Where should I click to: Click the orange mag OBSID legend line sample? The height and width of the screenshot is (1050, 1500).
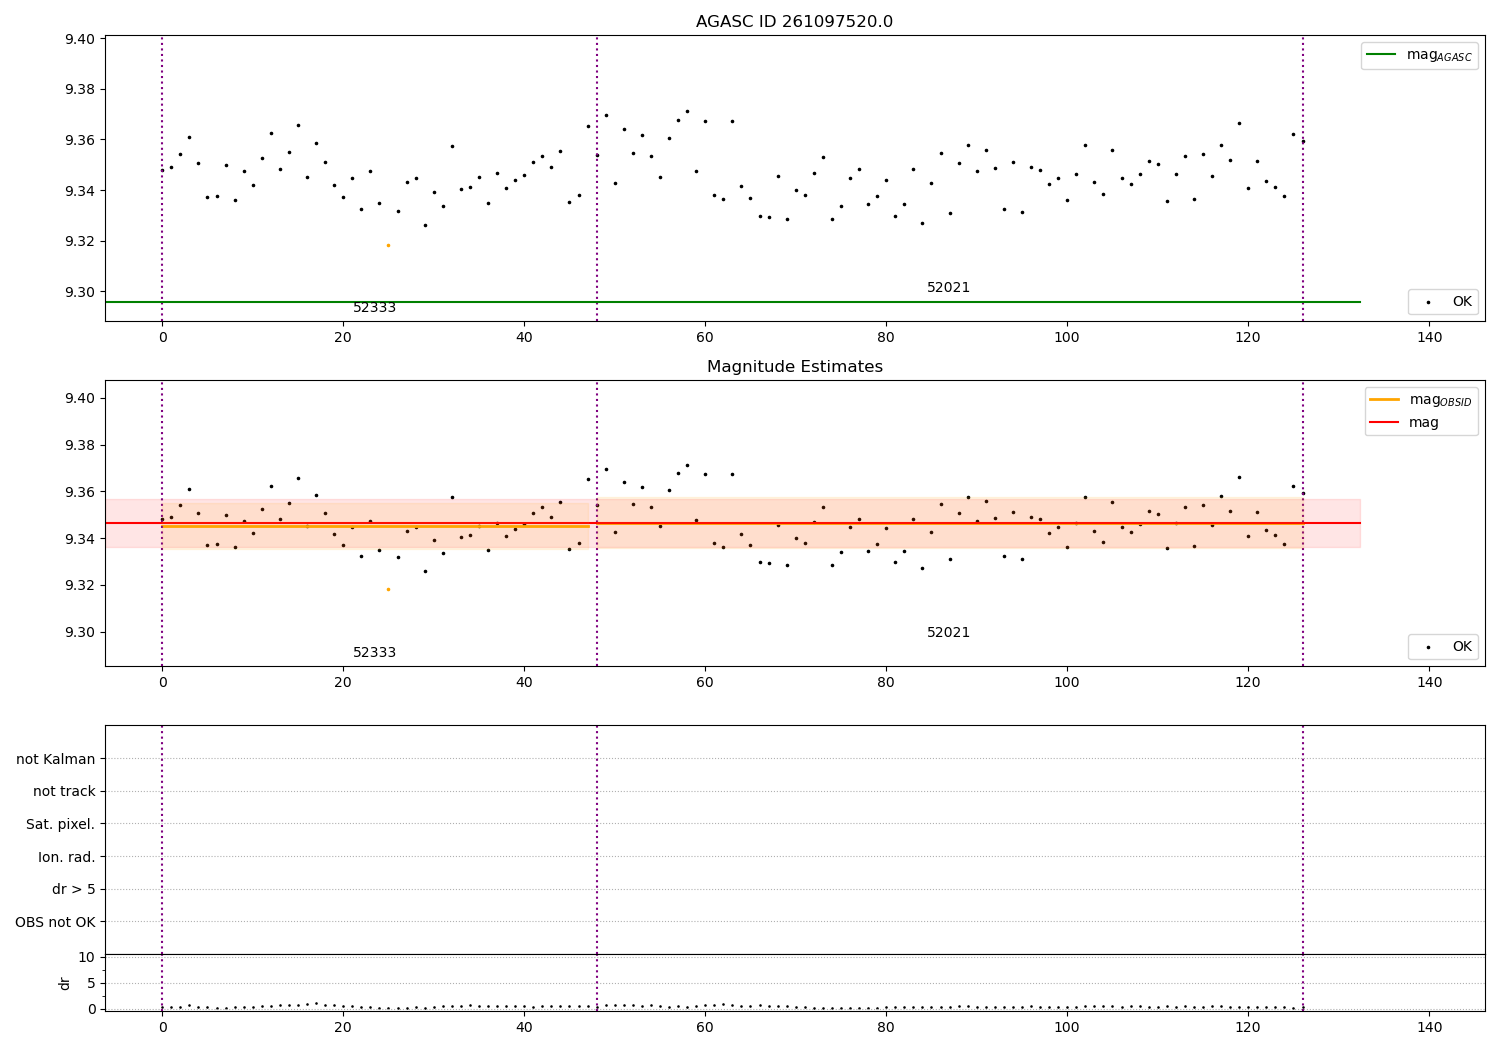pyautogui.click(x=1385, y=400)
